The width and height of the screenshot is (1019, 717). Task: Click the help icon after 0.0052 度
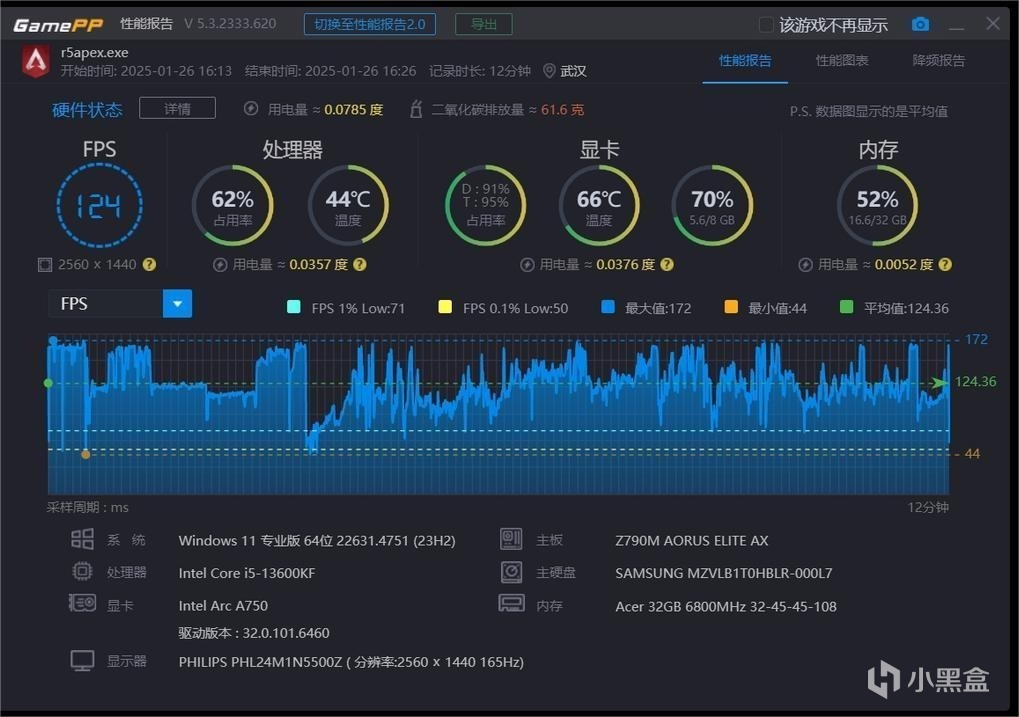[x=946, y=265]
